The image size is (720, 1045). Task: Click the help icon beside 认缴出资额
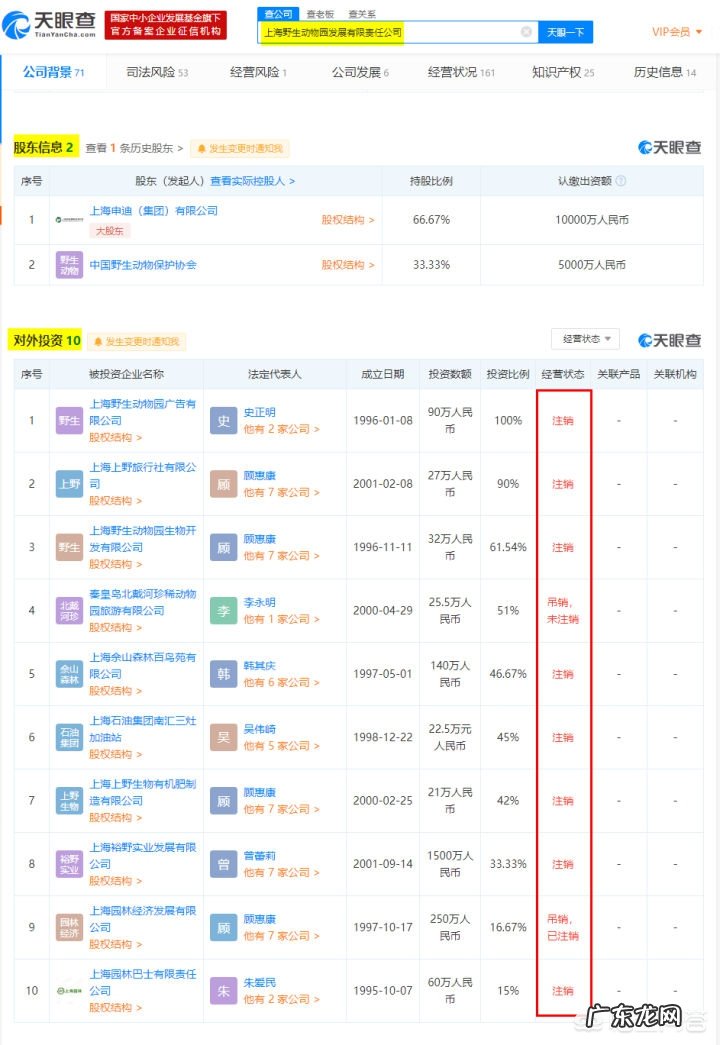[621, 181]
